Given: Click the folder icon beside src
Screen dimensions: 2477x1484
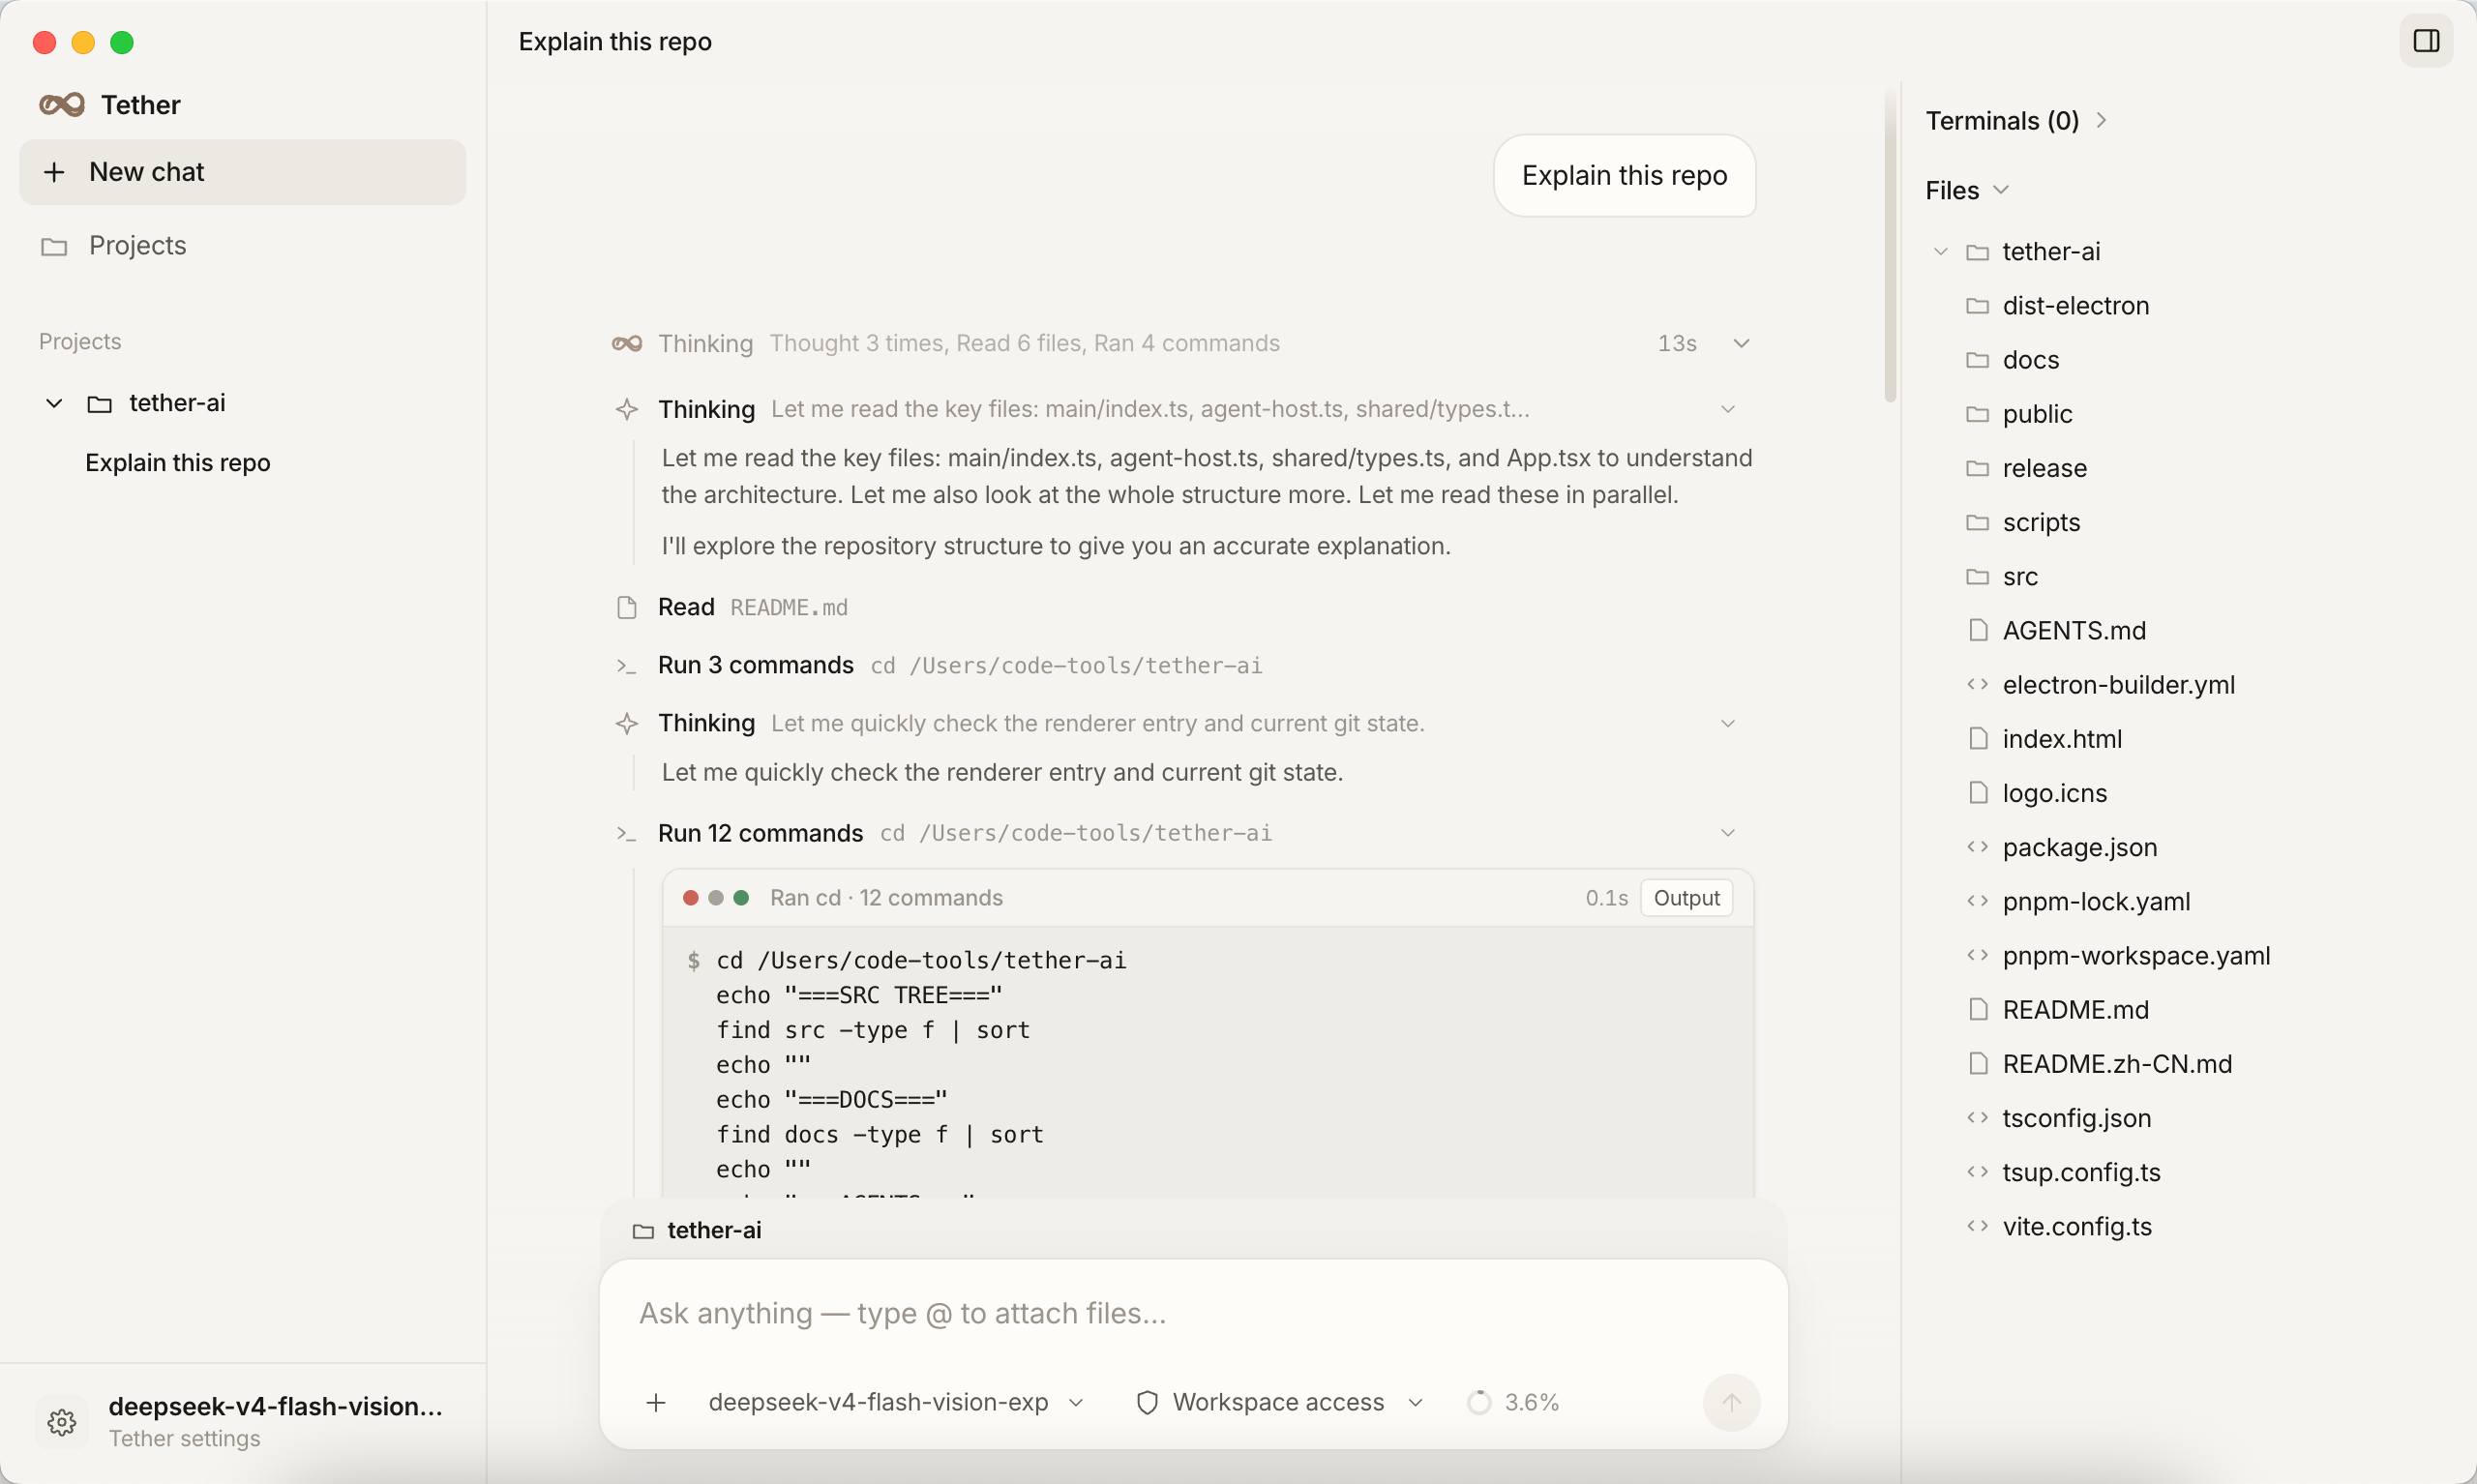Looking at the screenshot, I should tap(1977, 576).
